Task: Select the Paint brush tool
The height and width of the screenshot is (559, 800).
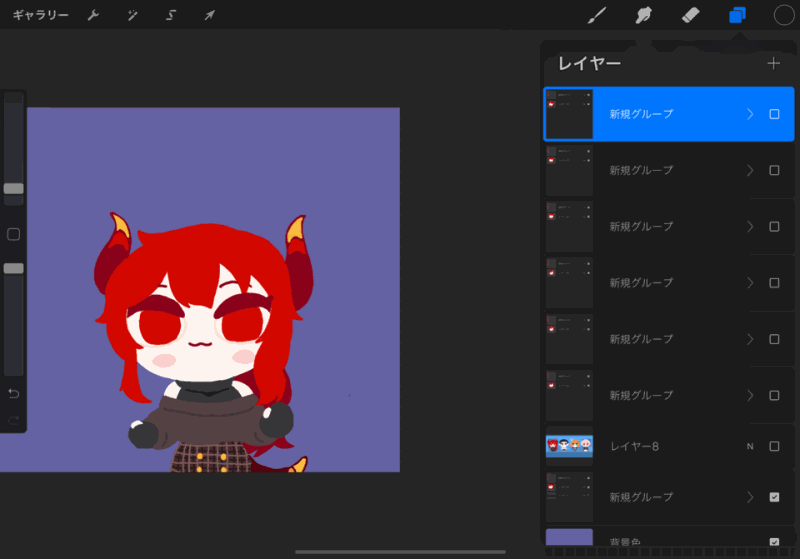Action: pyautogui.click(x=597, y=15)
